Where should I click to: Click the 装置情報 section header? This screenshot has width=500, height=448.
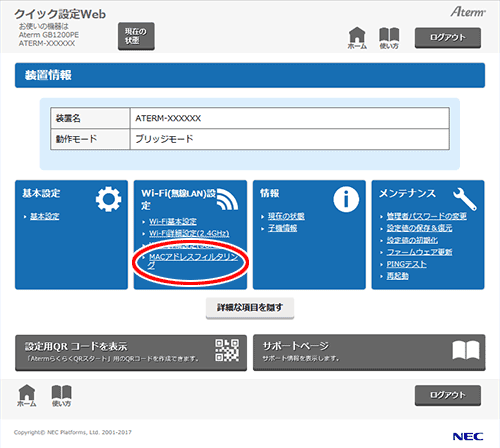pos(250,75)
